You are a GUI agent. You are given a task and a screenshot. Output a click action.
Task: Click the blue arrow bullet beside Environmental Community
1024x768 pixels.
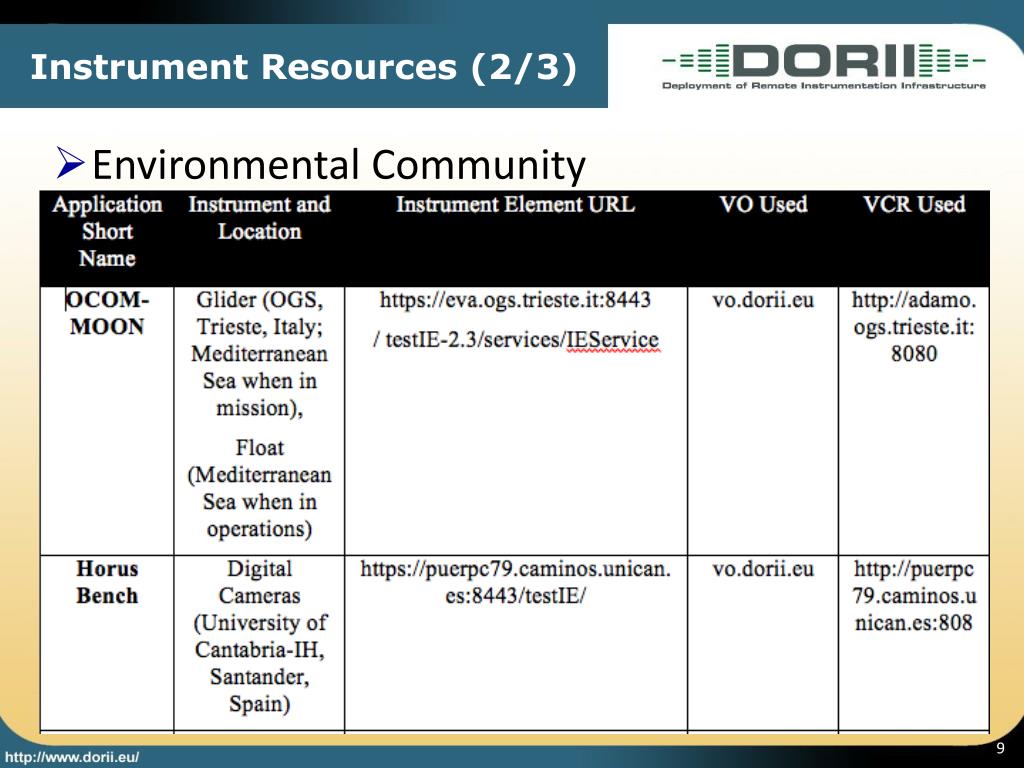coord(70,163)
